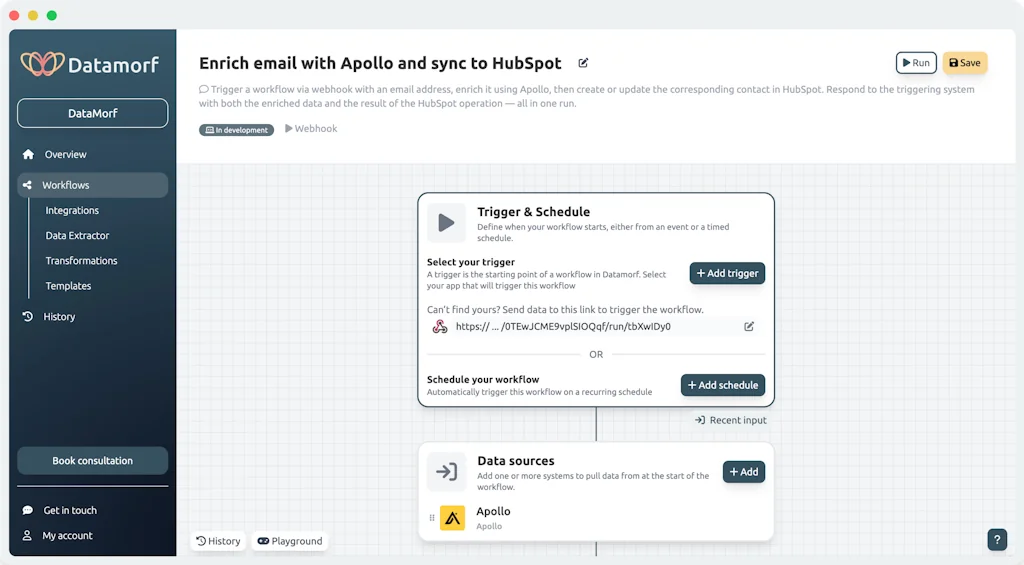Open Transformations in the sidebar
The image size is (1024, 565).
click(81, 261)
